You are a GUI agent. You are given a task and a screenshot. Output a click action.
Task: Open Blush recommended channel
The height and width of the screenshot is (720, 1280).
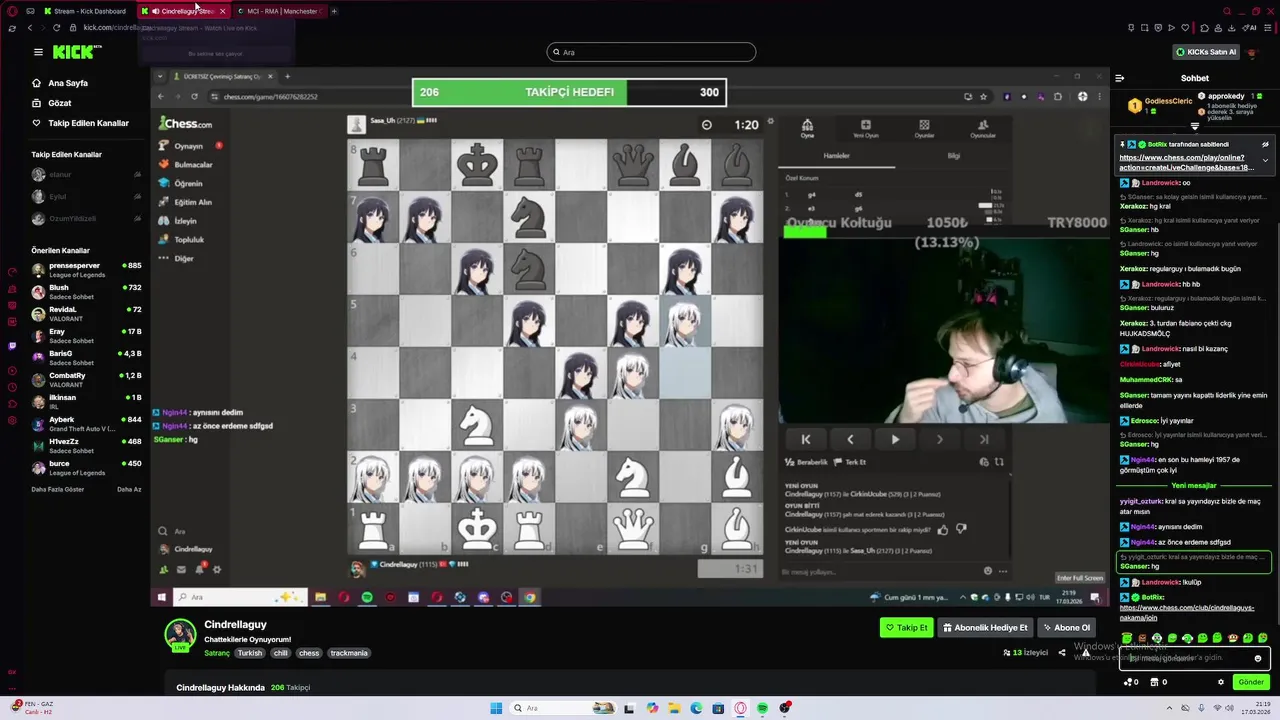click(x=88, y=291)
